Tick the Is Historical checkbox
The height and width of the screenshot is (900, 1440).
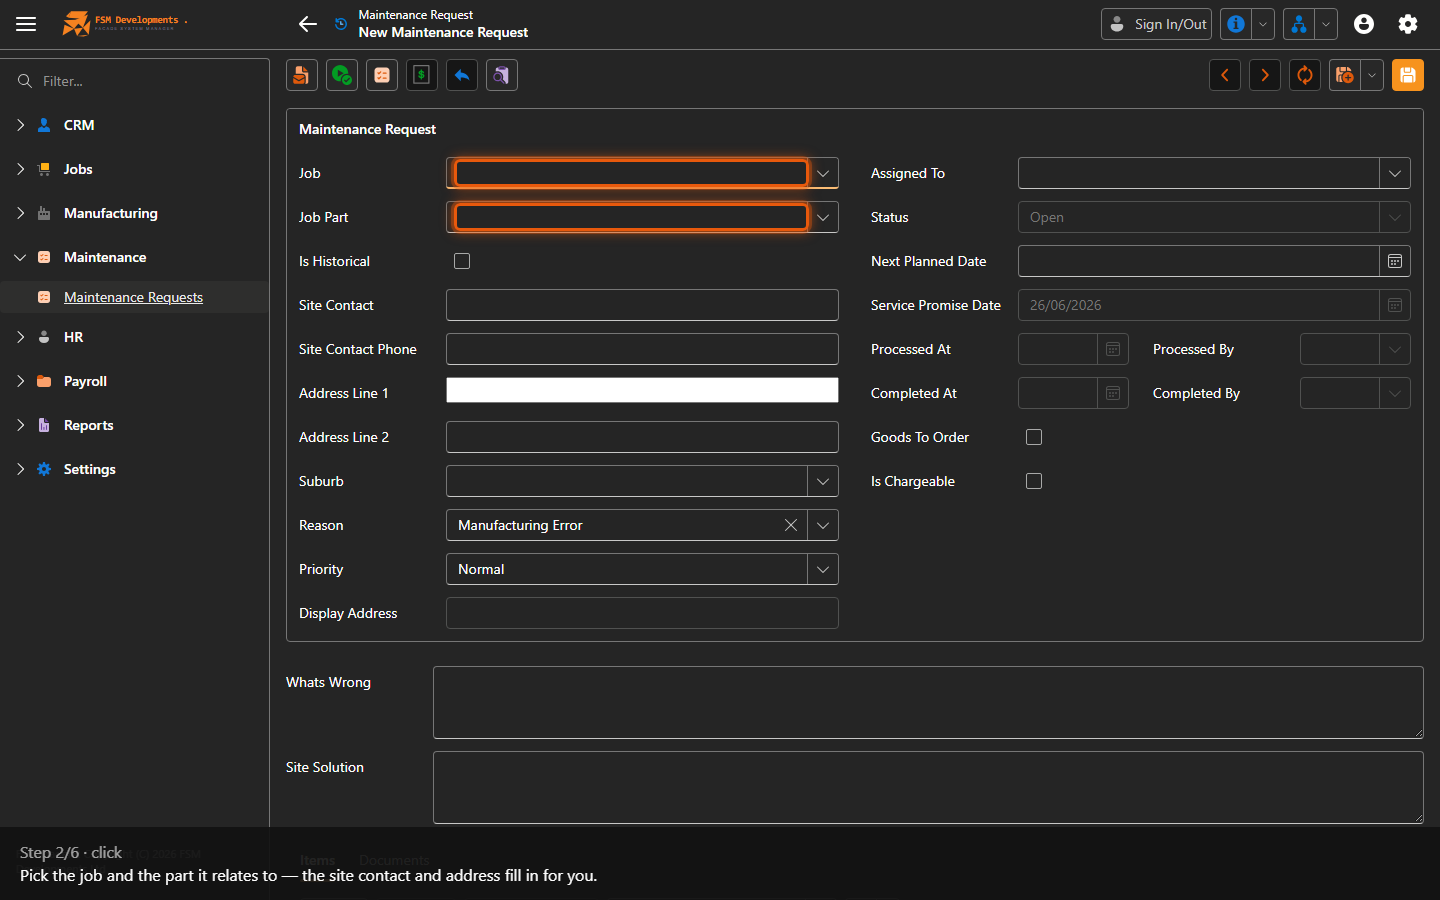[462, 261]
